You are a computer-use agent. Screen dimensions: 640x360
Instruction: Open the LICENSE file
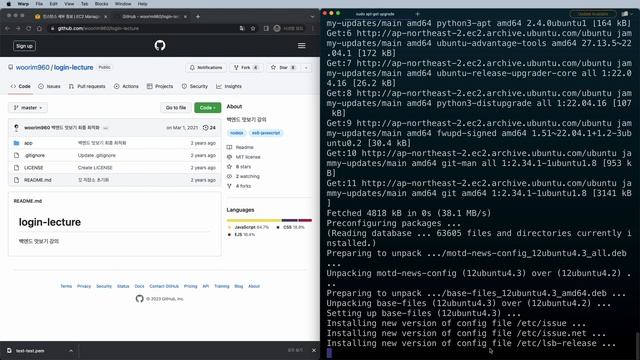[33, 168]
